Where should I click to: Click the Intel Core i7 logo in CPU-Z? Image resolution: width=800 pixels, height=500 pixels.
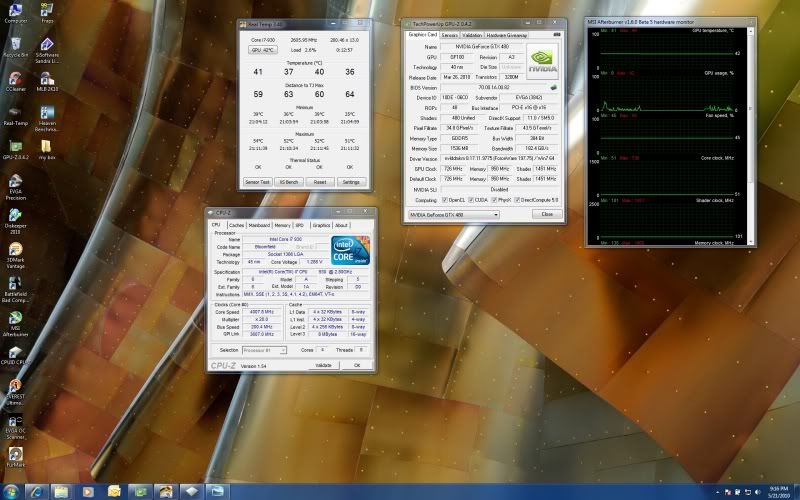coord(350,250)
